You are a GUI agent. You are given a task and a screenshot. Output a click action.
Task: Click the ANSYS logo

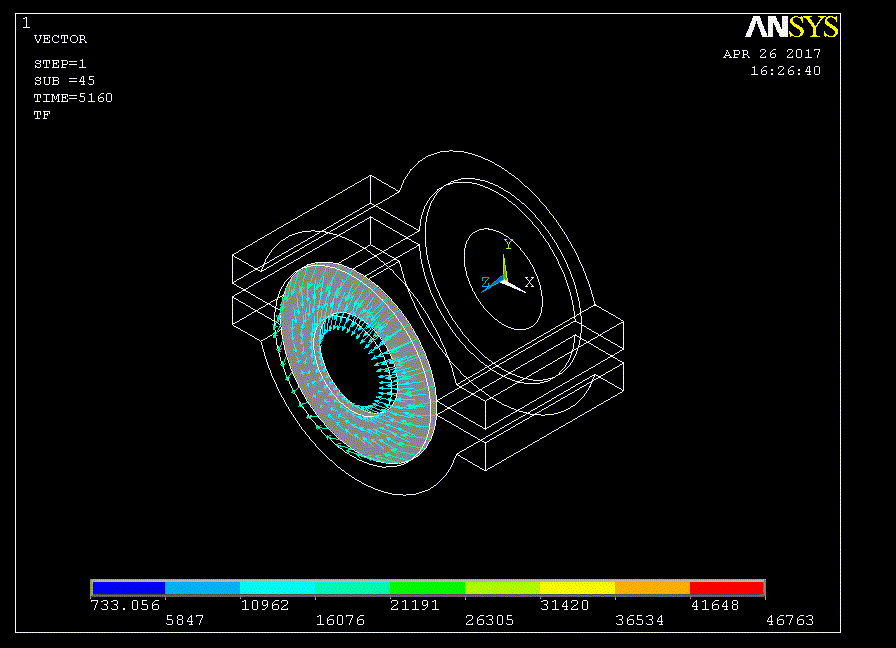(792, 27)
